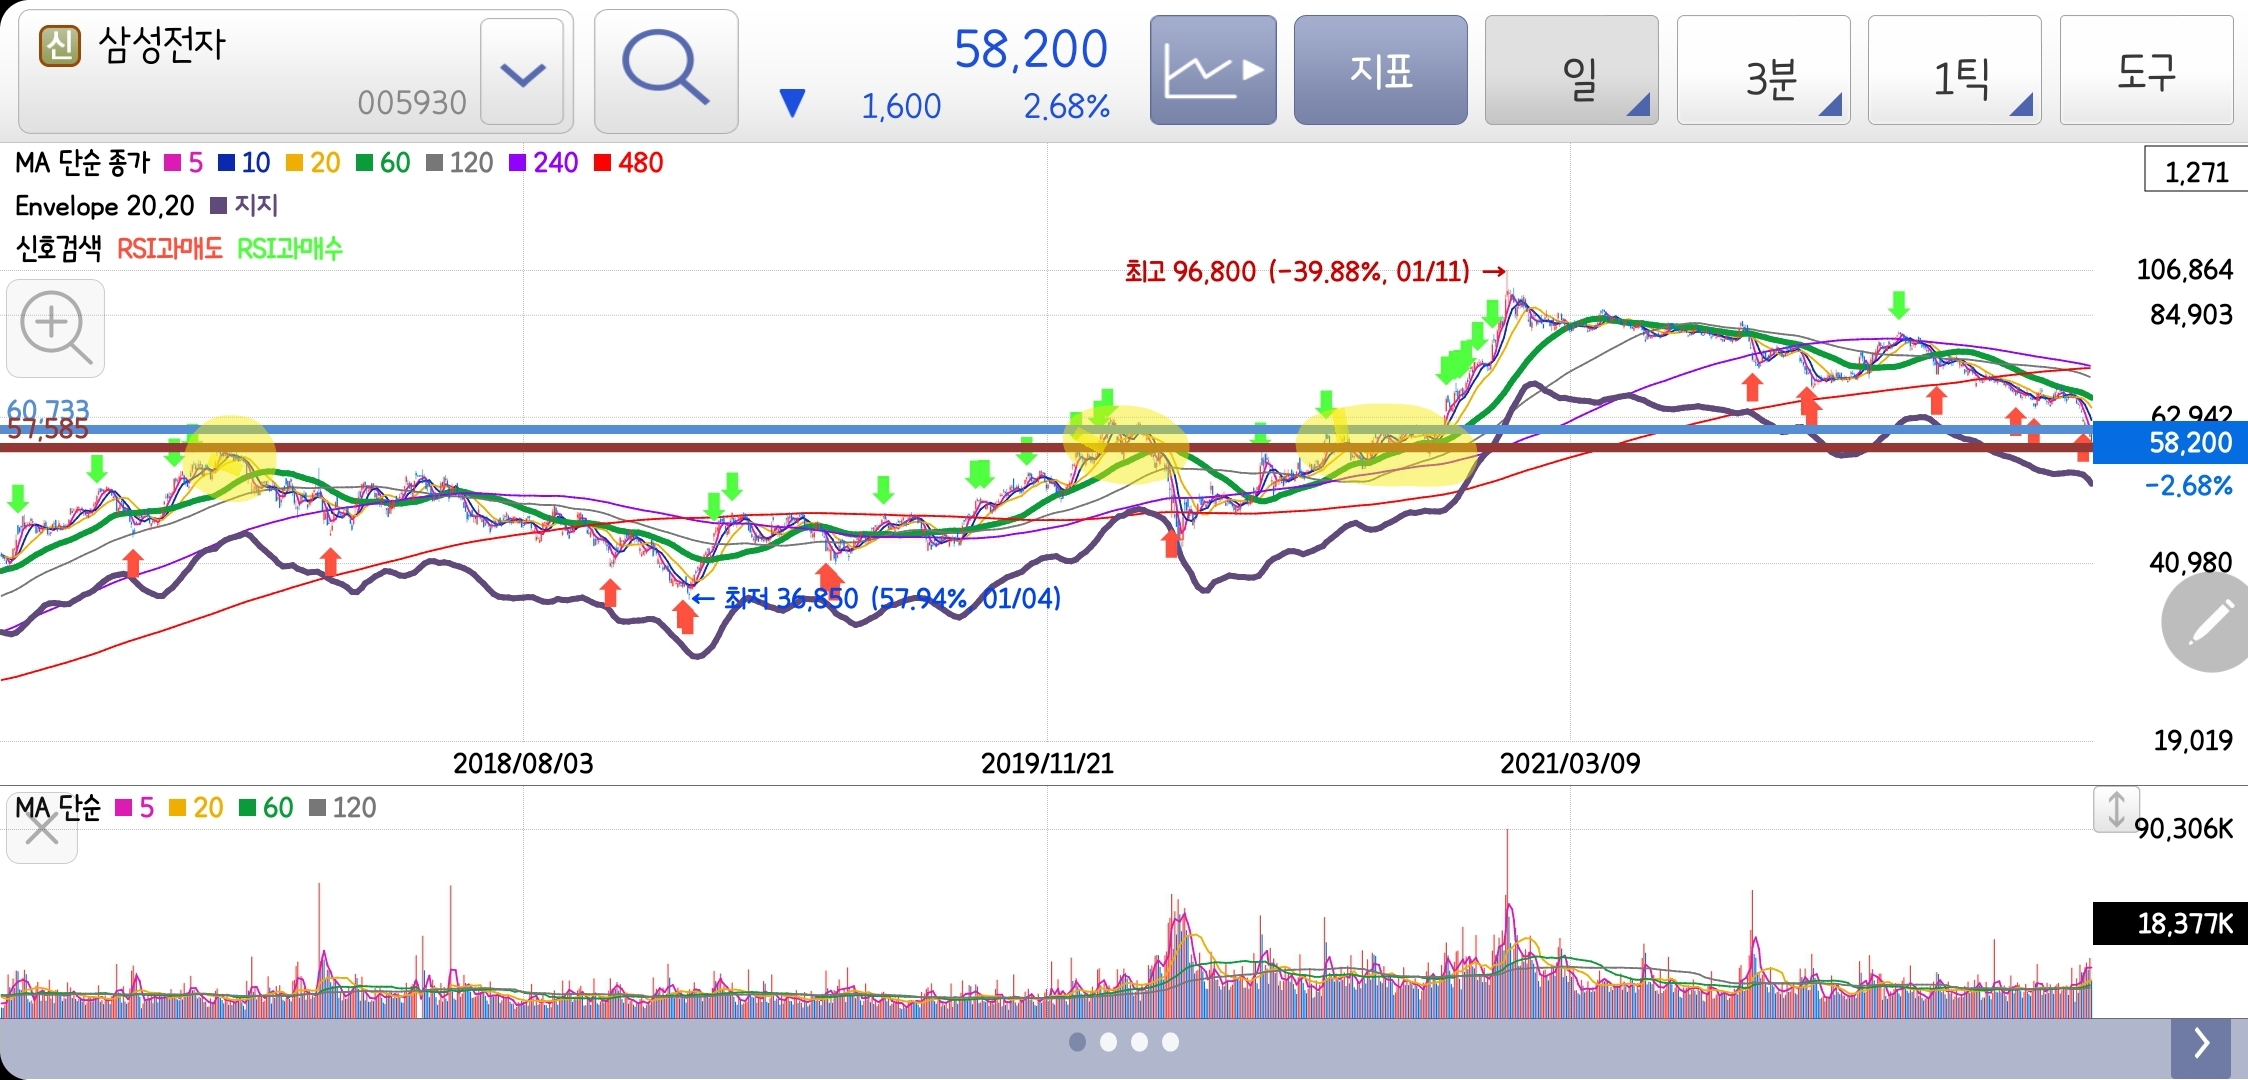Click the MA 120 gray legend in price chart
The height and width of the screenshot is (1080, 2248).
coord(460,163)
